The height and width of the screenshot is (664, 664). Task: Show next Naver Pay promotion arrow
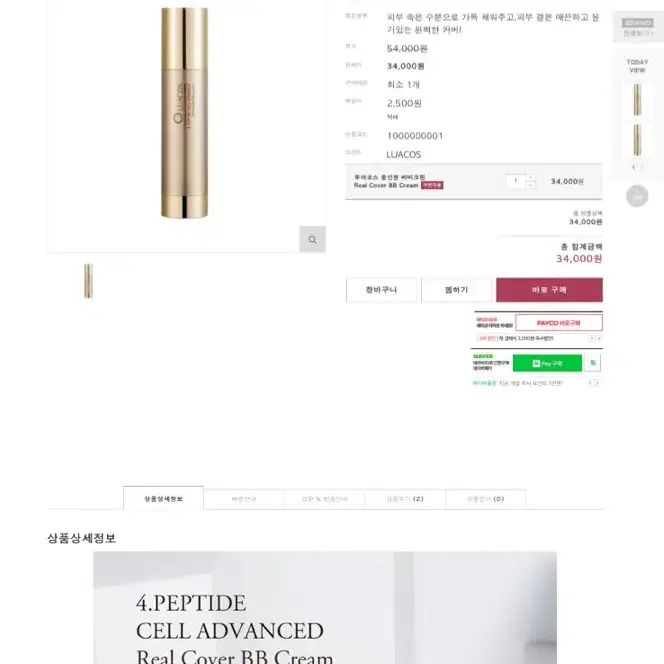[597, 383]
